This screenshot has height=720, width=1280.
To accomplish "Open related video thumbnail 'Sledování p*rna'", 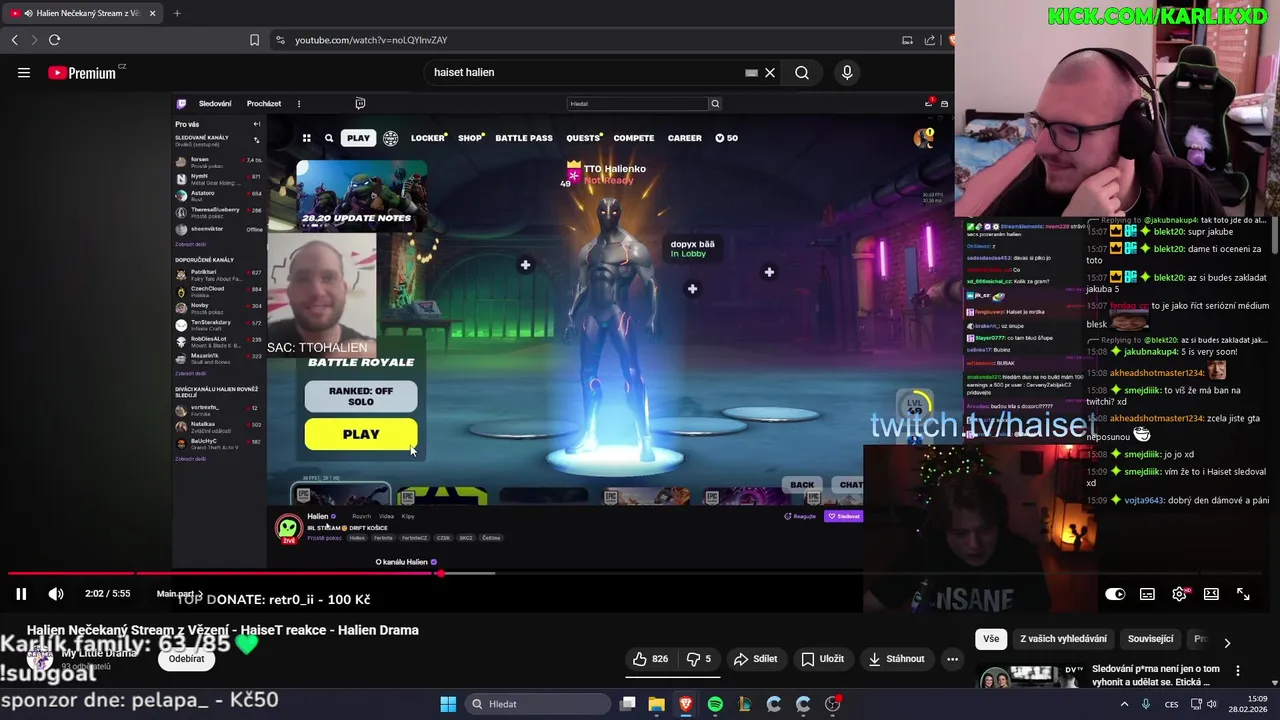I will (x=1030, y=676).
